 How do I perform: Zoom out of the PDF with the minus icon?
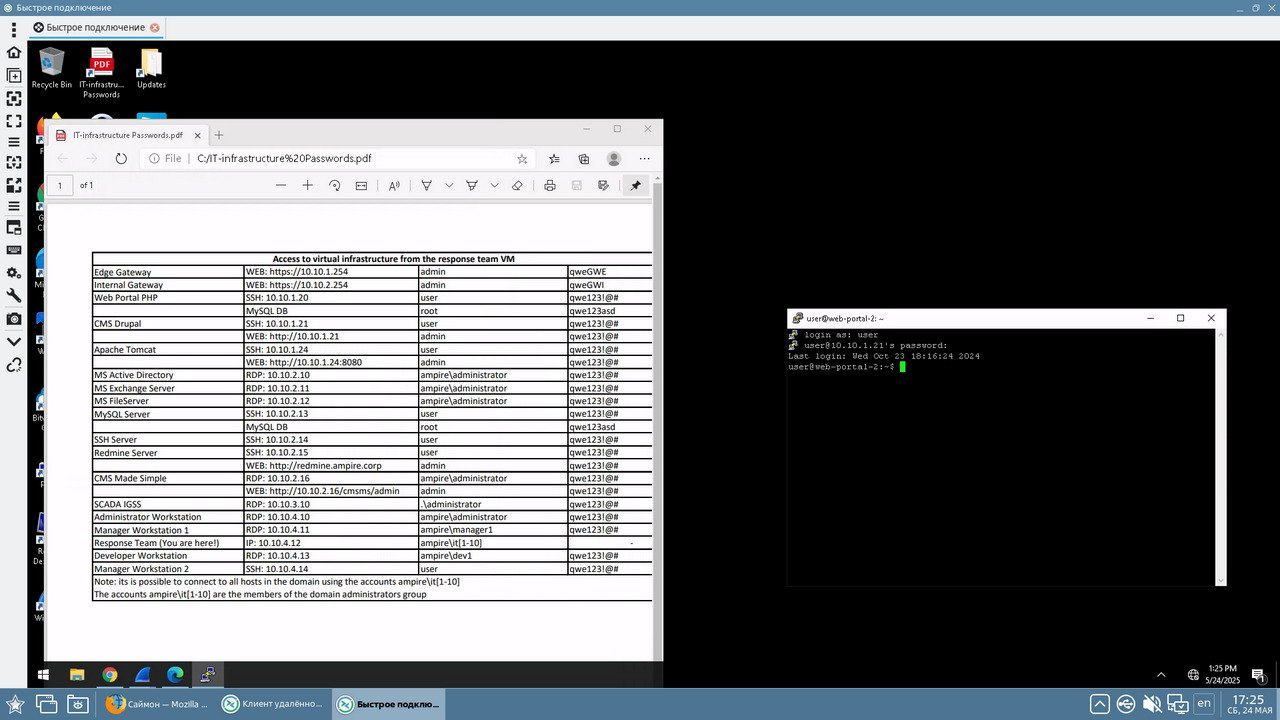point(281,185)
